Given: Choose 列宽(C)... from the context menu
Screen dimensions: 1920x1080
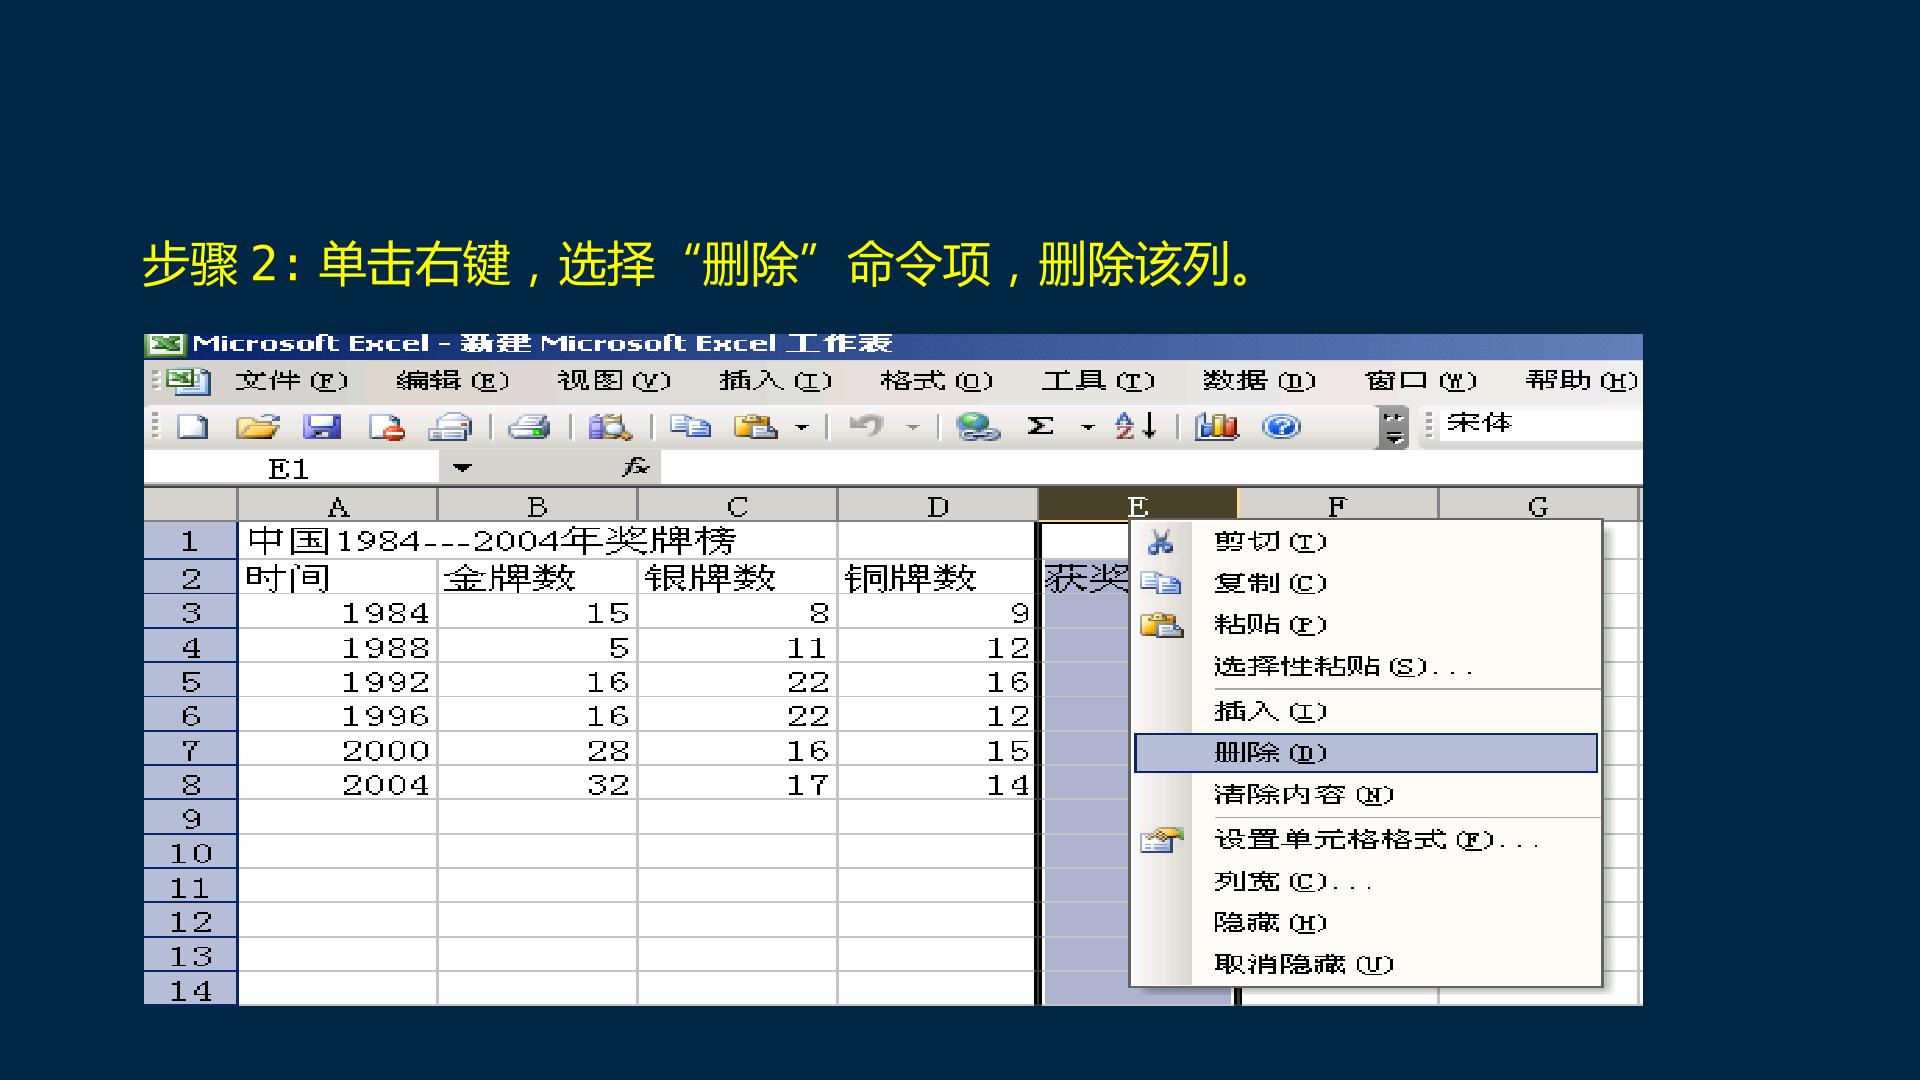Looking at the screenshot, I should tap(1366, 882).
